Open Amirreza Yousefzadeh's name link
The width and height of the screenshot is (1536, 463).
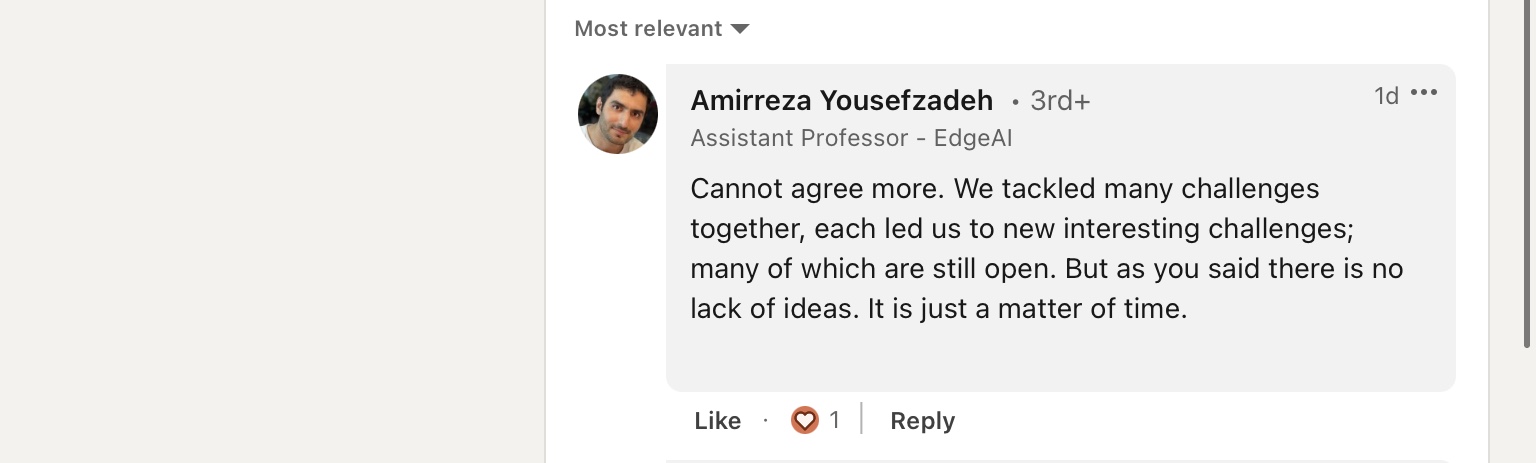(x=842, y=101)
